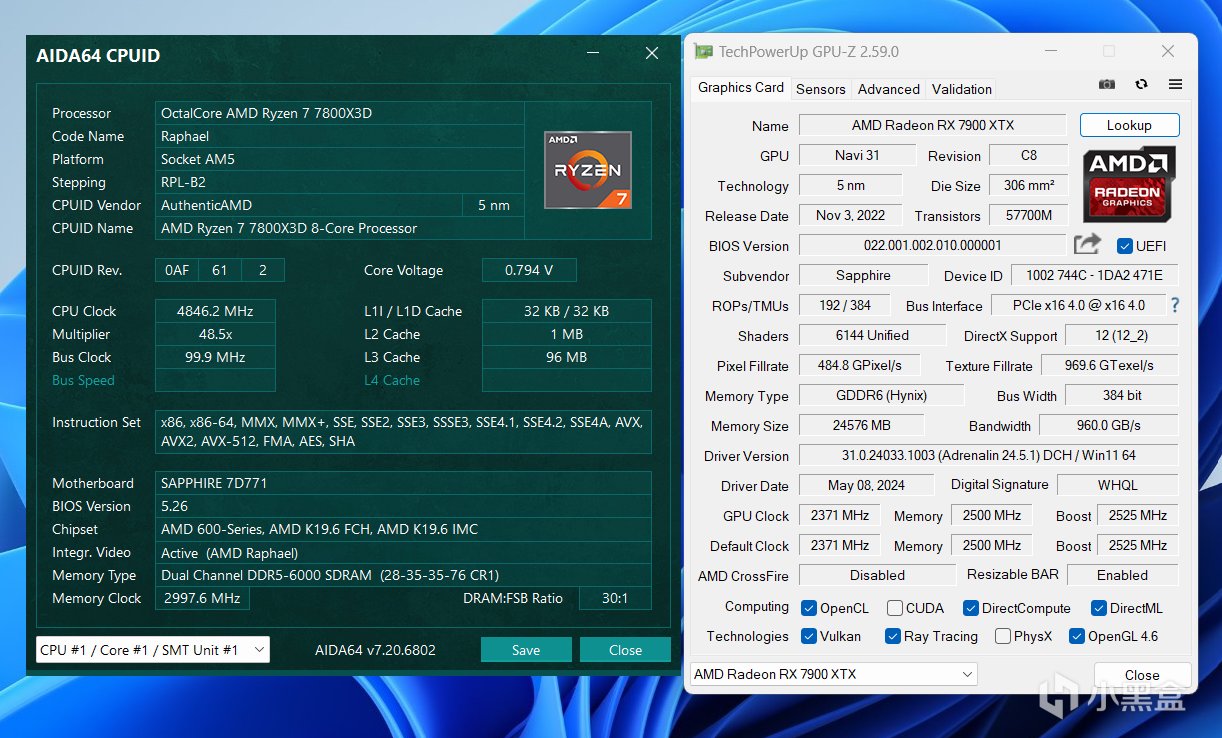Click the Memory Clock 2997.6 MHz value

[x=202, y=598]
